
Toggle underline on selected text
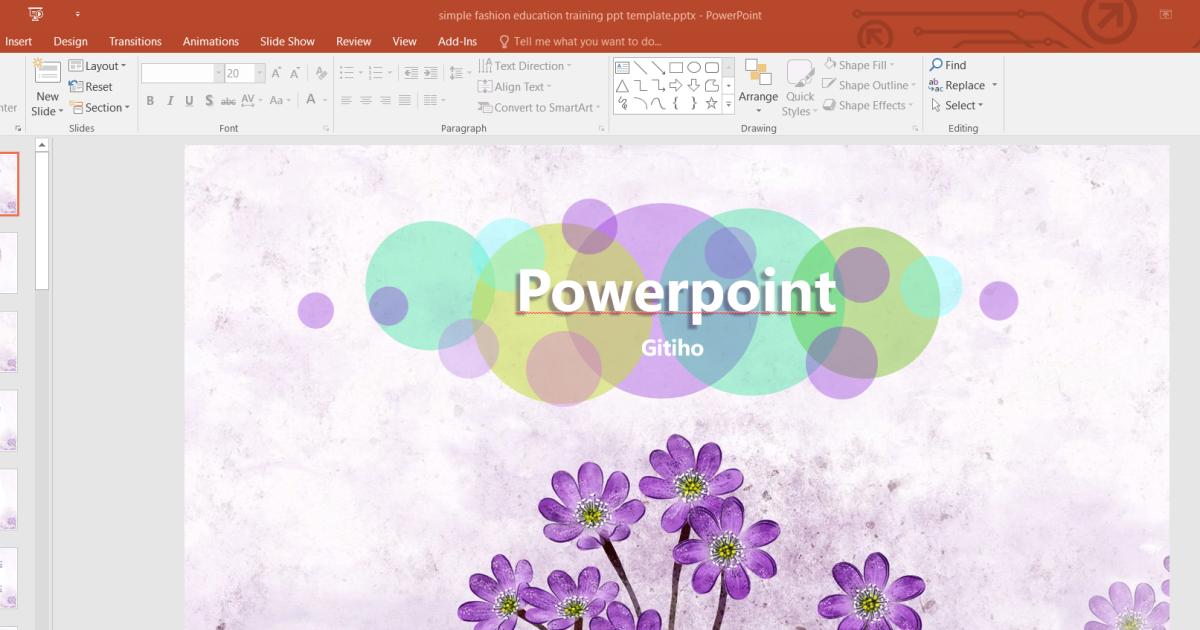pyautogui.click(x=188, y=100)
